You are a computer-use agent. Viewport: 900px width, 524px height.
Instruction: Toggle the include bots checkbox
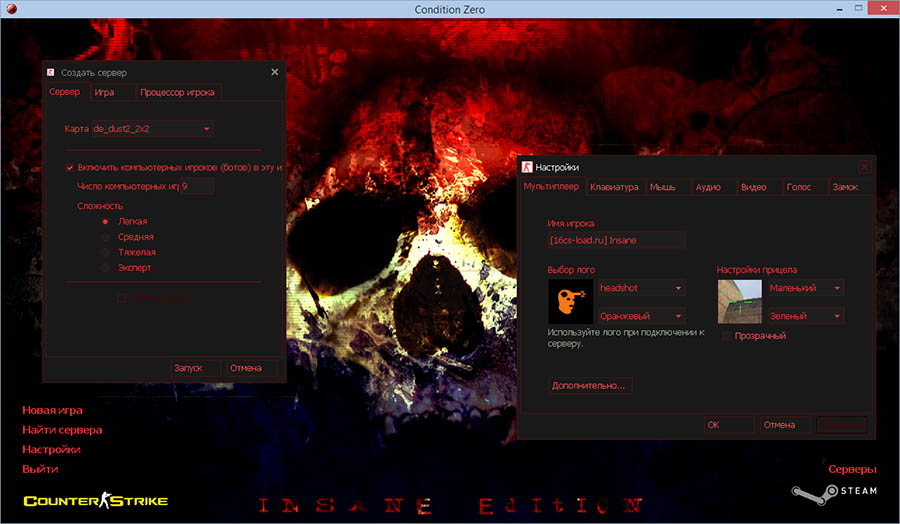pos(69,168)
